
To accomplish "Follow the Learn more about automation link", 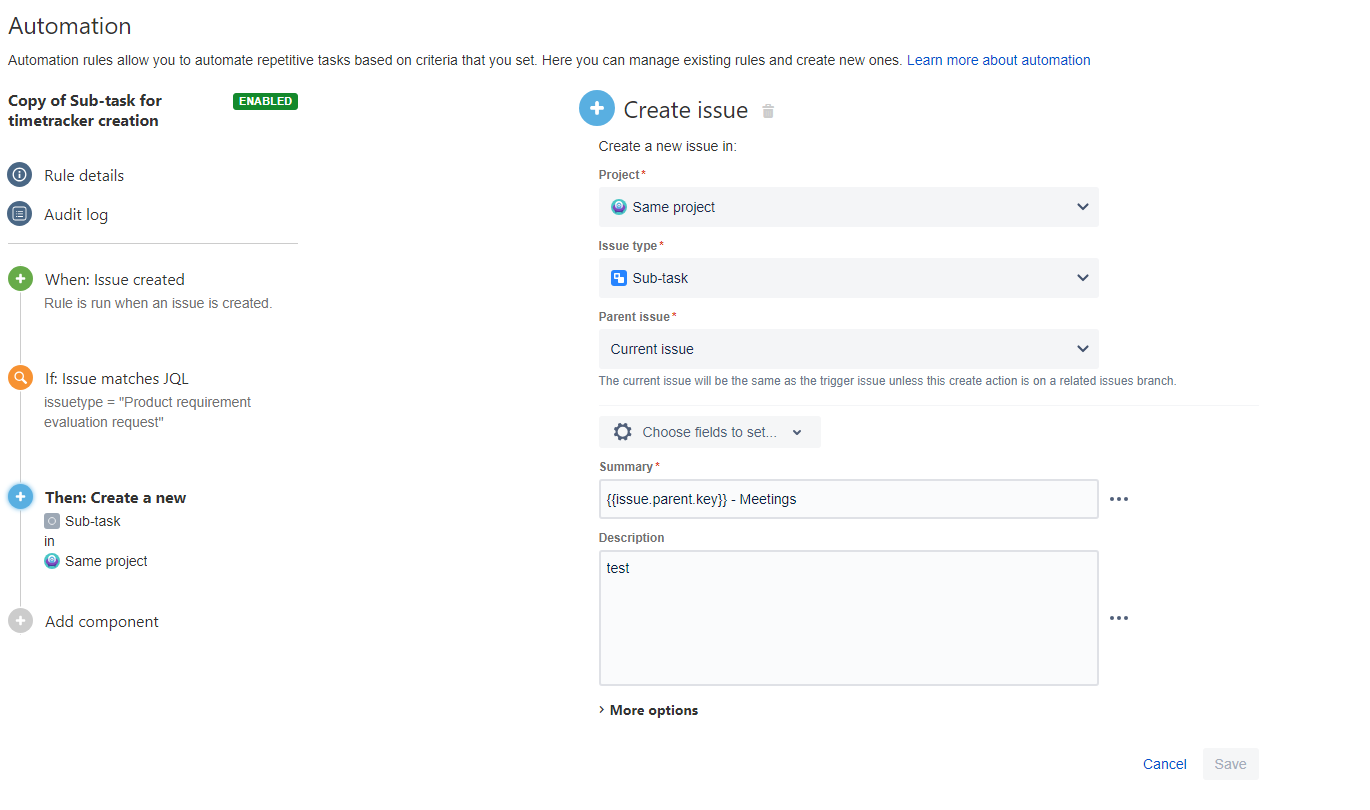I will [998, 60].
